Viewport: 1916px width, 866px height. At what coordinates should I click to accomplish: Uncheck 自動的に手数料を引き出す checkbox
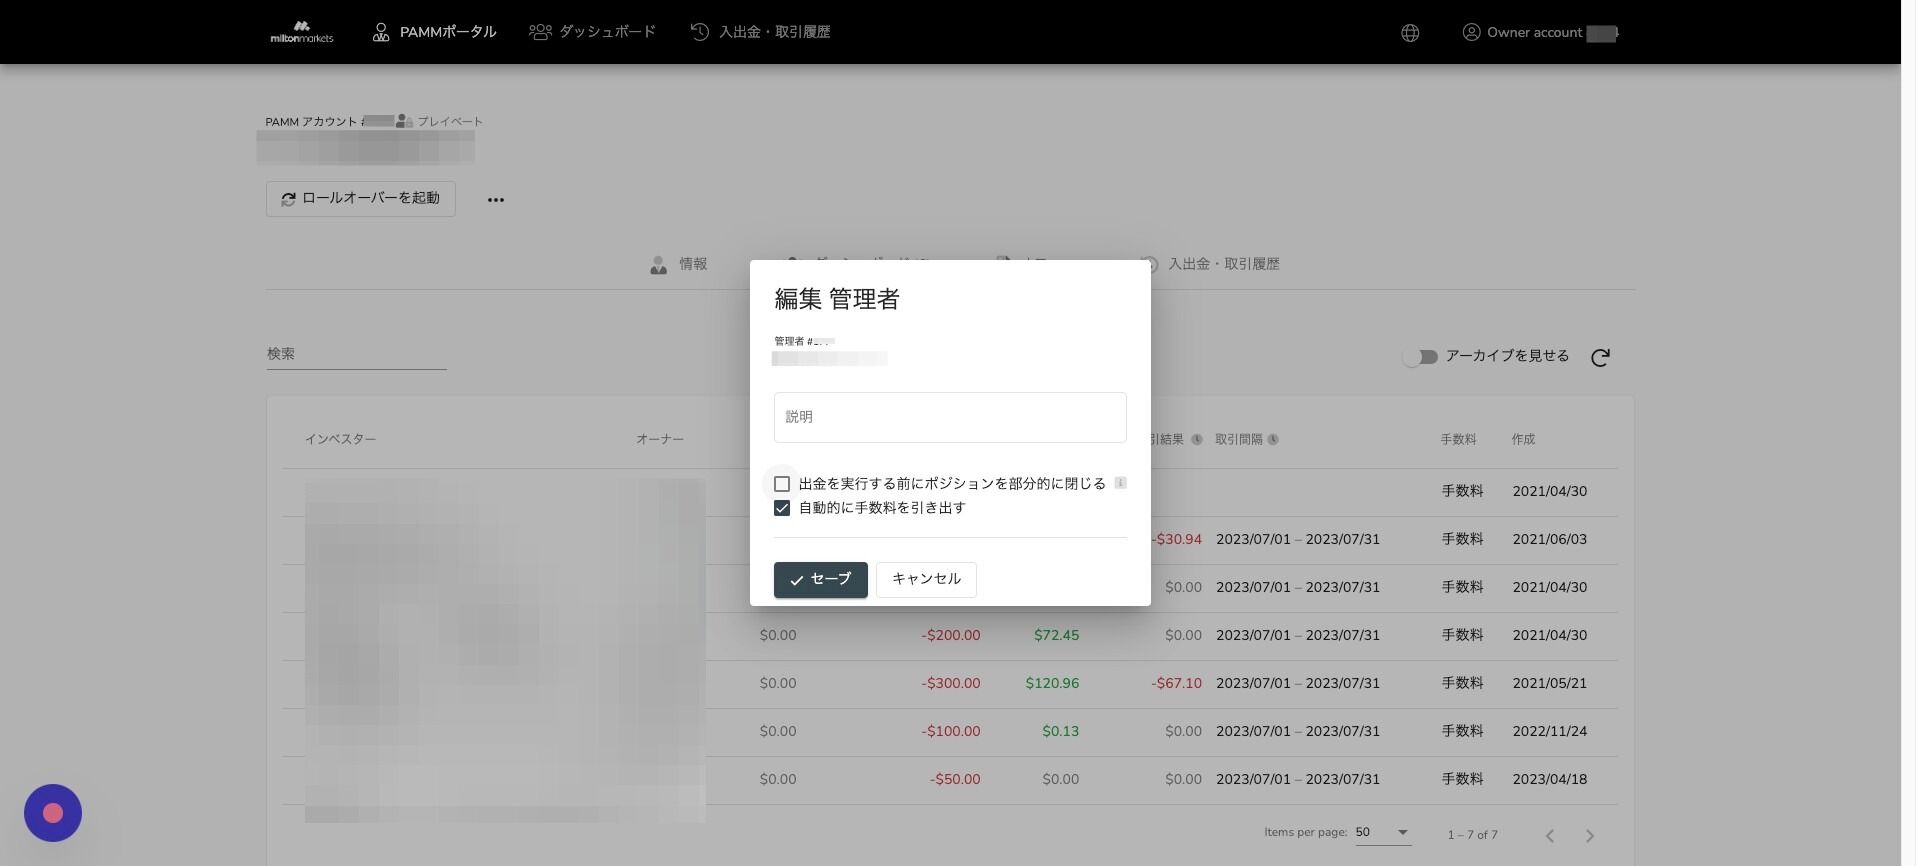tap(782, 508)
